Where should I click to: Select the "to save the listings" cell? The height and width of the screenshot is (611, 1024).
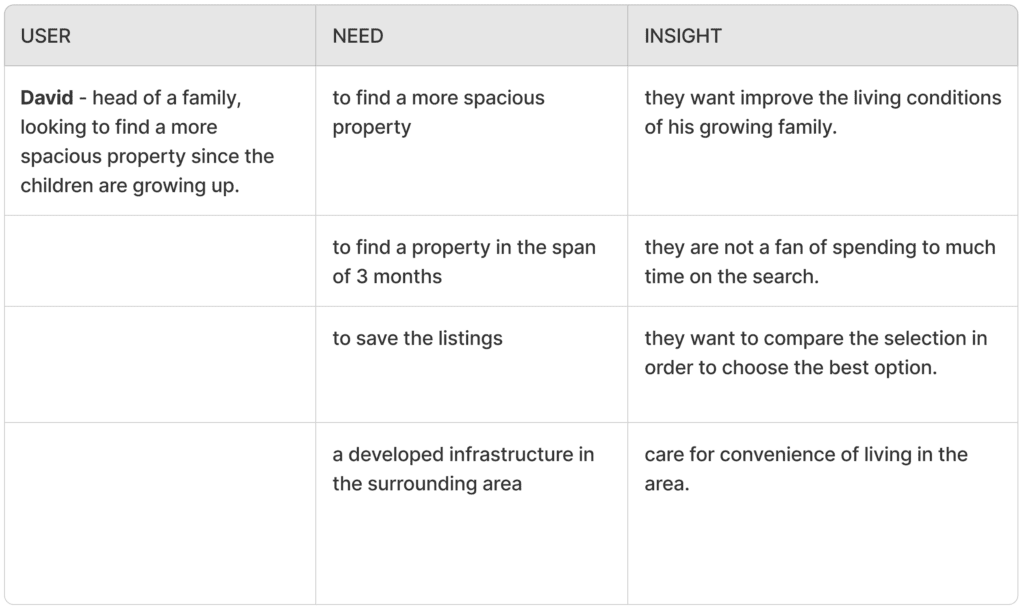tap(417, 338)
